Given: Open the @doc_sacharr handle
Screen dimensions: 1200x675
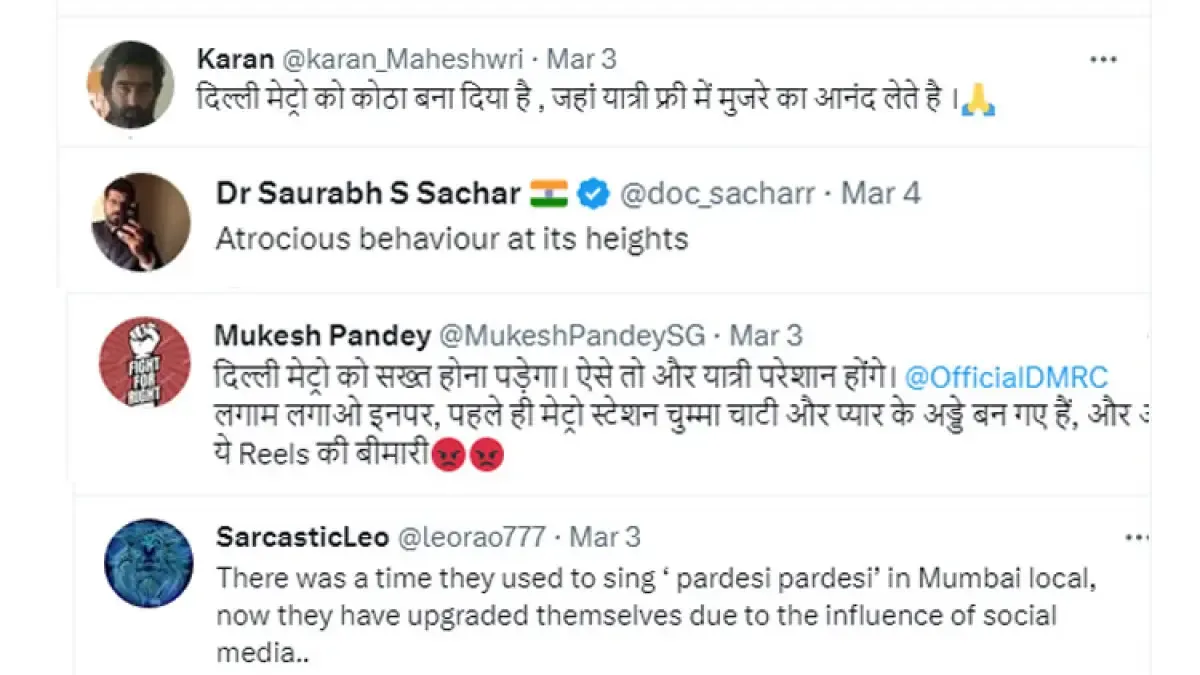Looking at the screenshot, I should tap(718, 194).
